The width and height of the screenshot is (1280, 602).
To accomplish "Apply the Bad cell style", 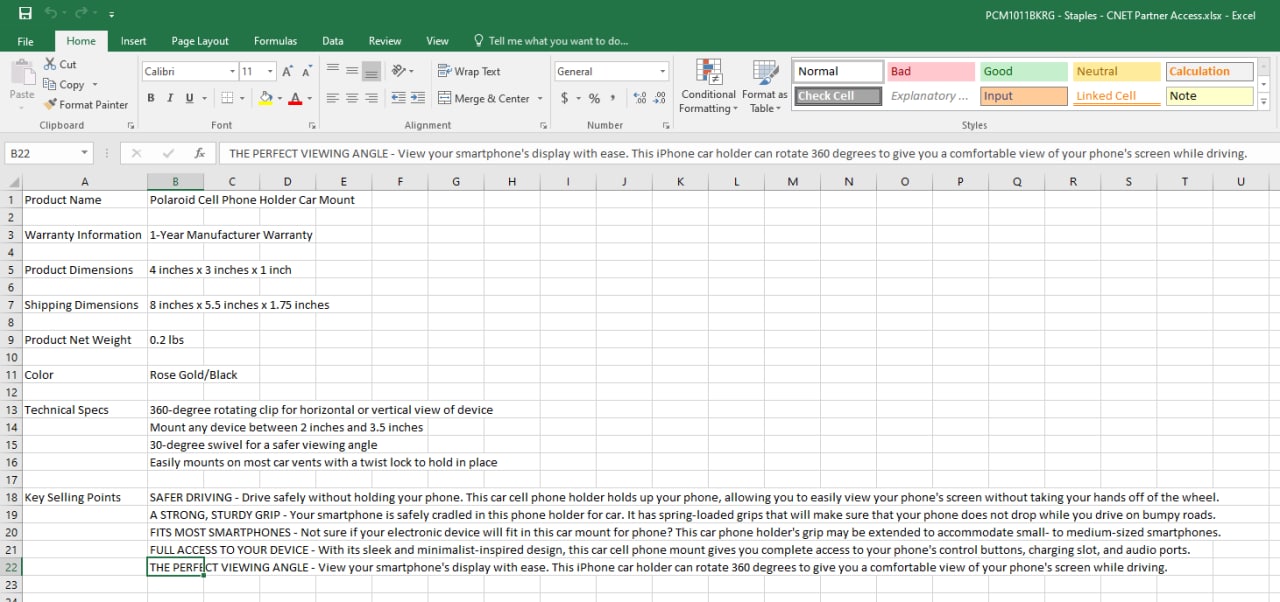I will coord(930,71).
